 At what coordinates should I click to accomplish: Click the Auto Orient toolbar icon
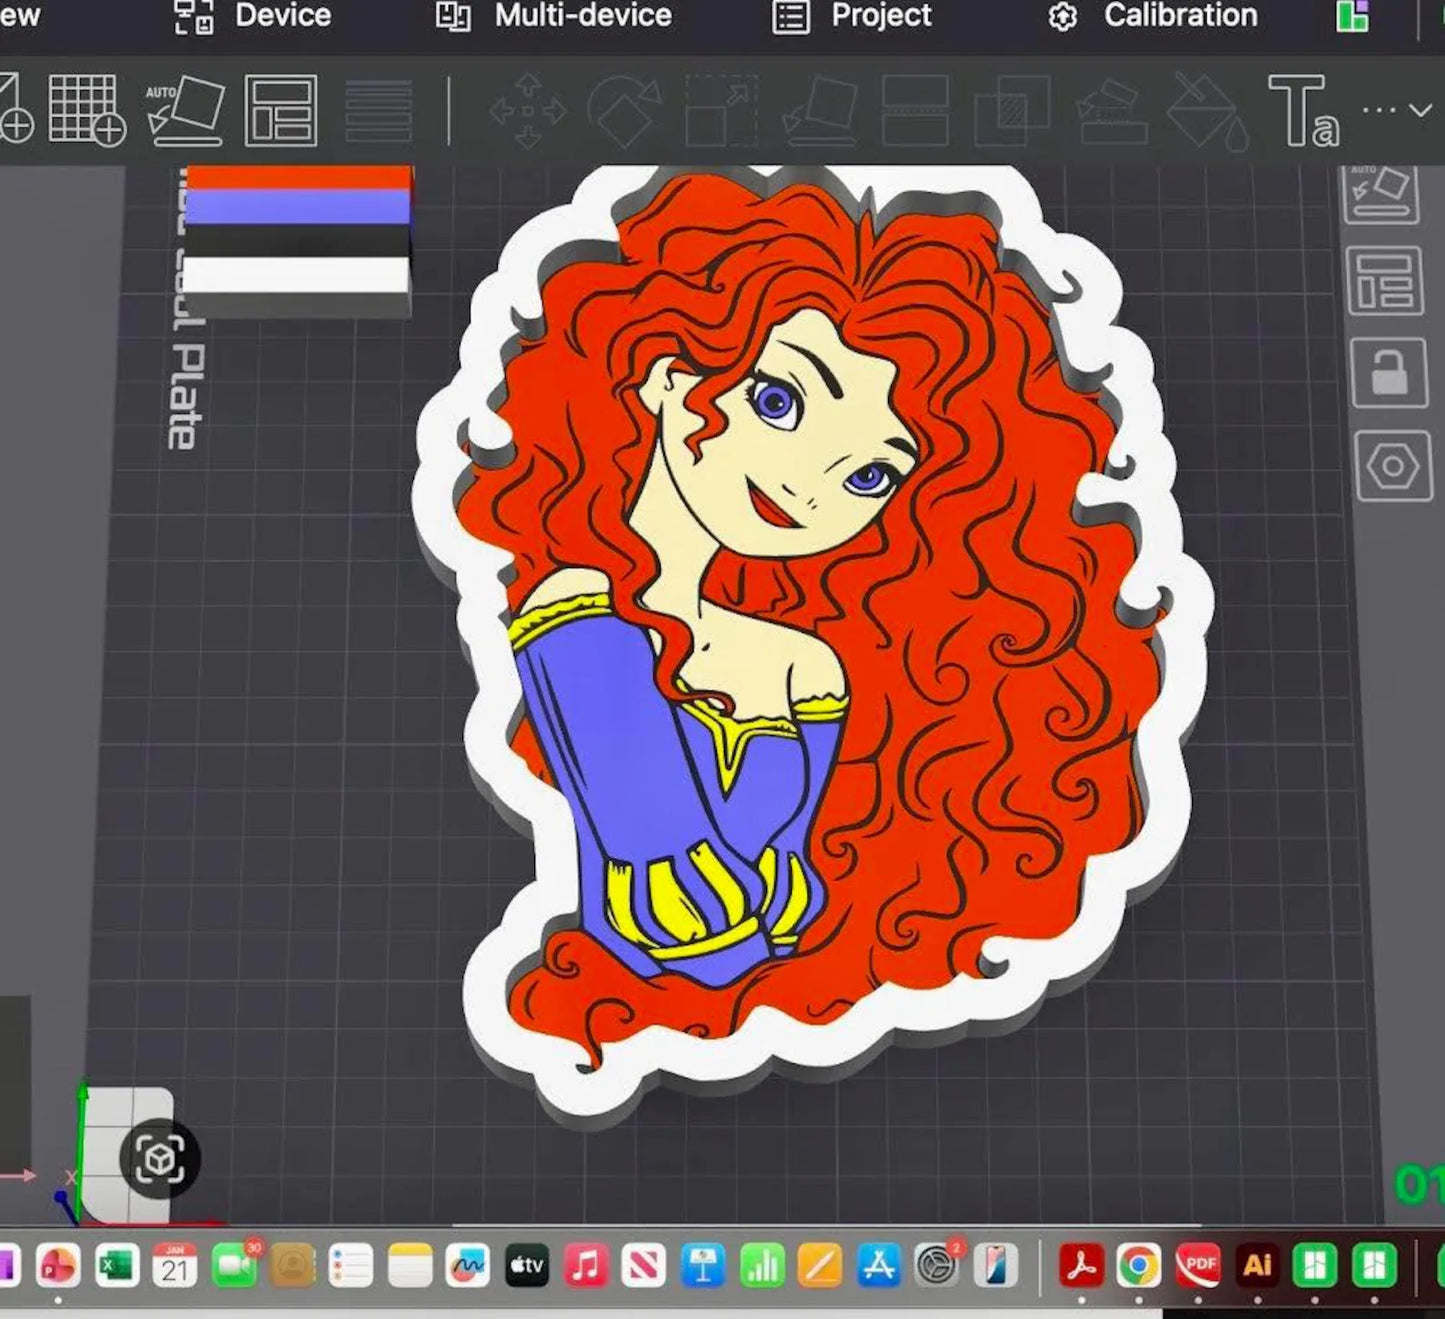tap(185, 110)
